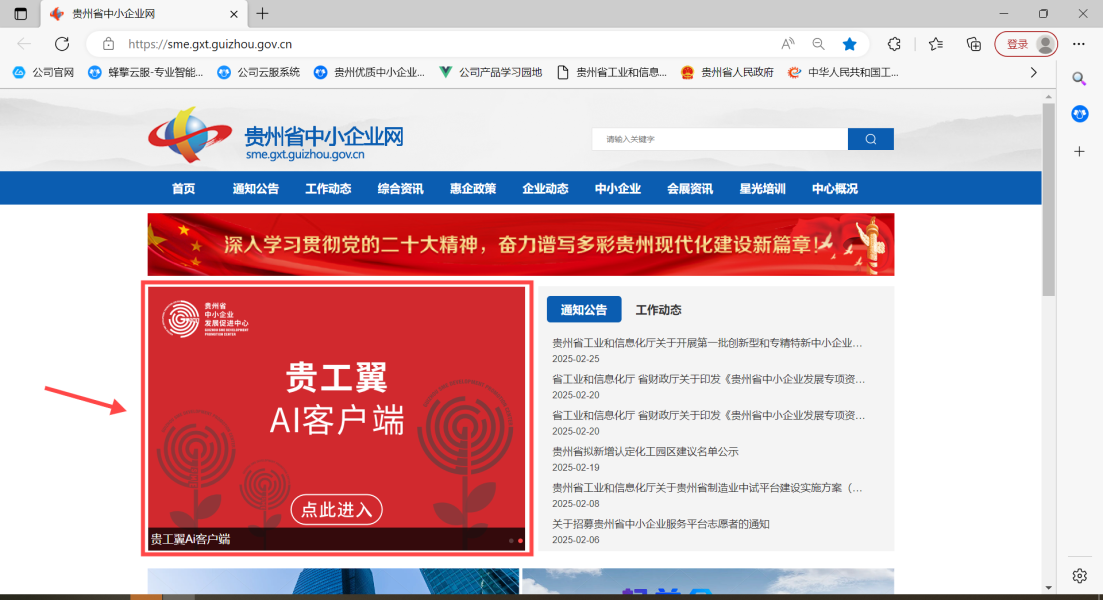1103x600 pixels.
Task: Open 中心概况 navigation item
Action: [835, 189]
